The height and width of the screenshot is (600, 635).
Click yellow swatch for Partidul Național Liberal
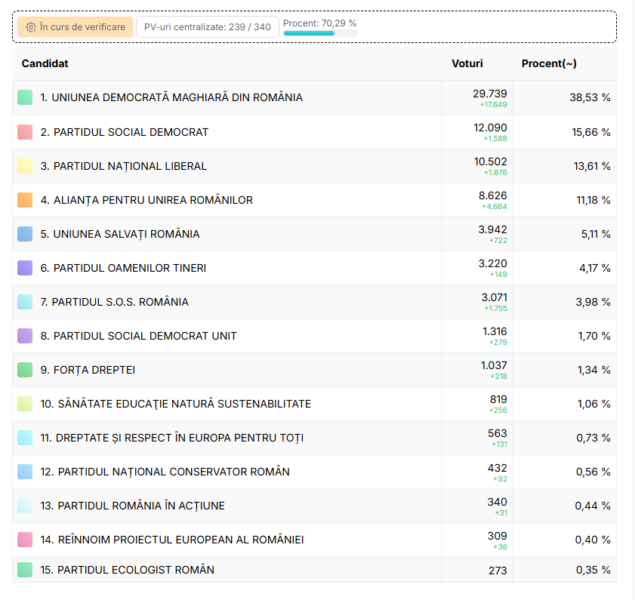[x=25, y=166]
